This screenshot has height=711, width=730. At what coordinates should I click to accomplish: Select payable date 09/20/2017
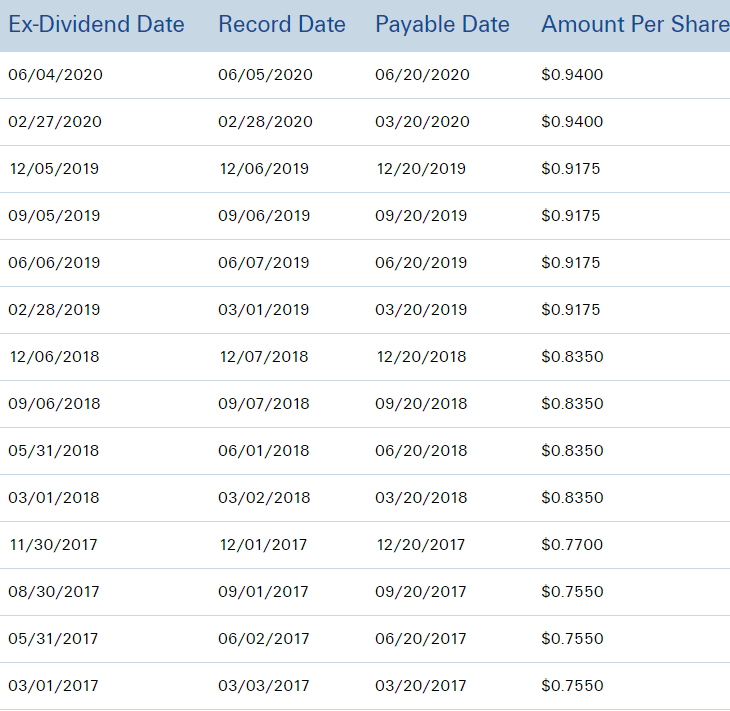[x=421, y=592]
